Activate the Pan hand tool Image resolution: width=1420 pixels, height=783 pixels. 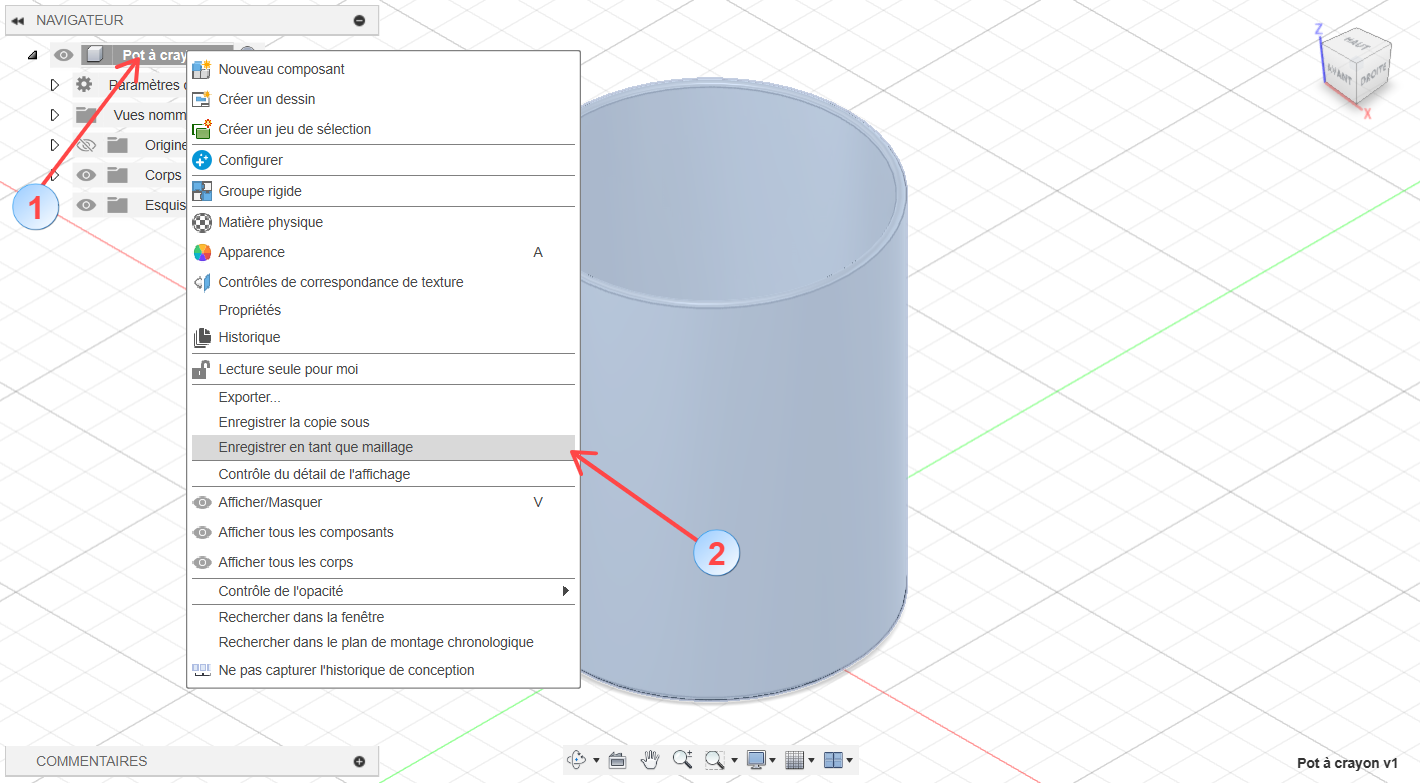click(650, 760)
